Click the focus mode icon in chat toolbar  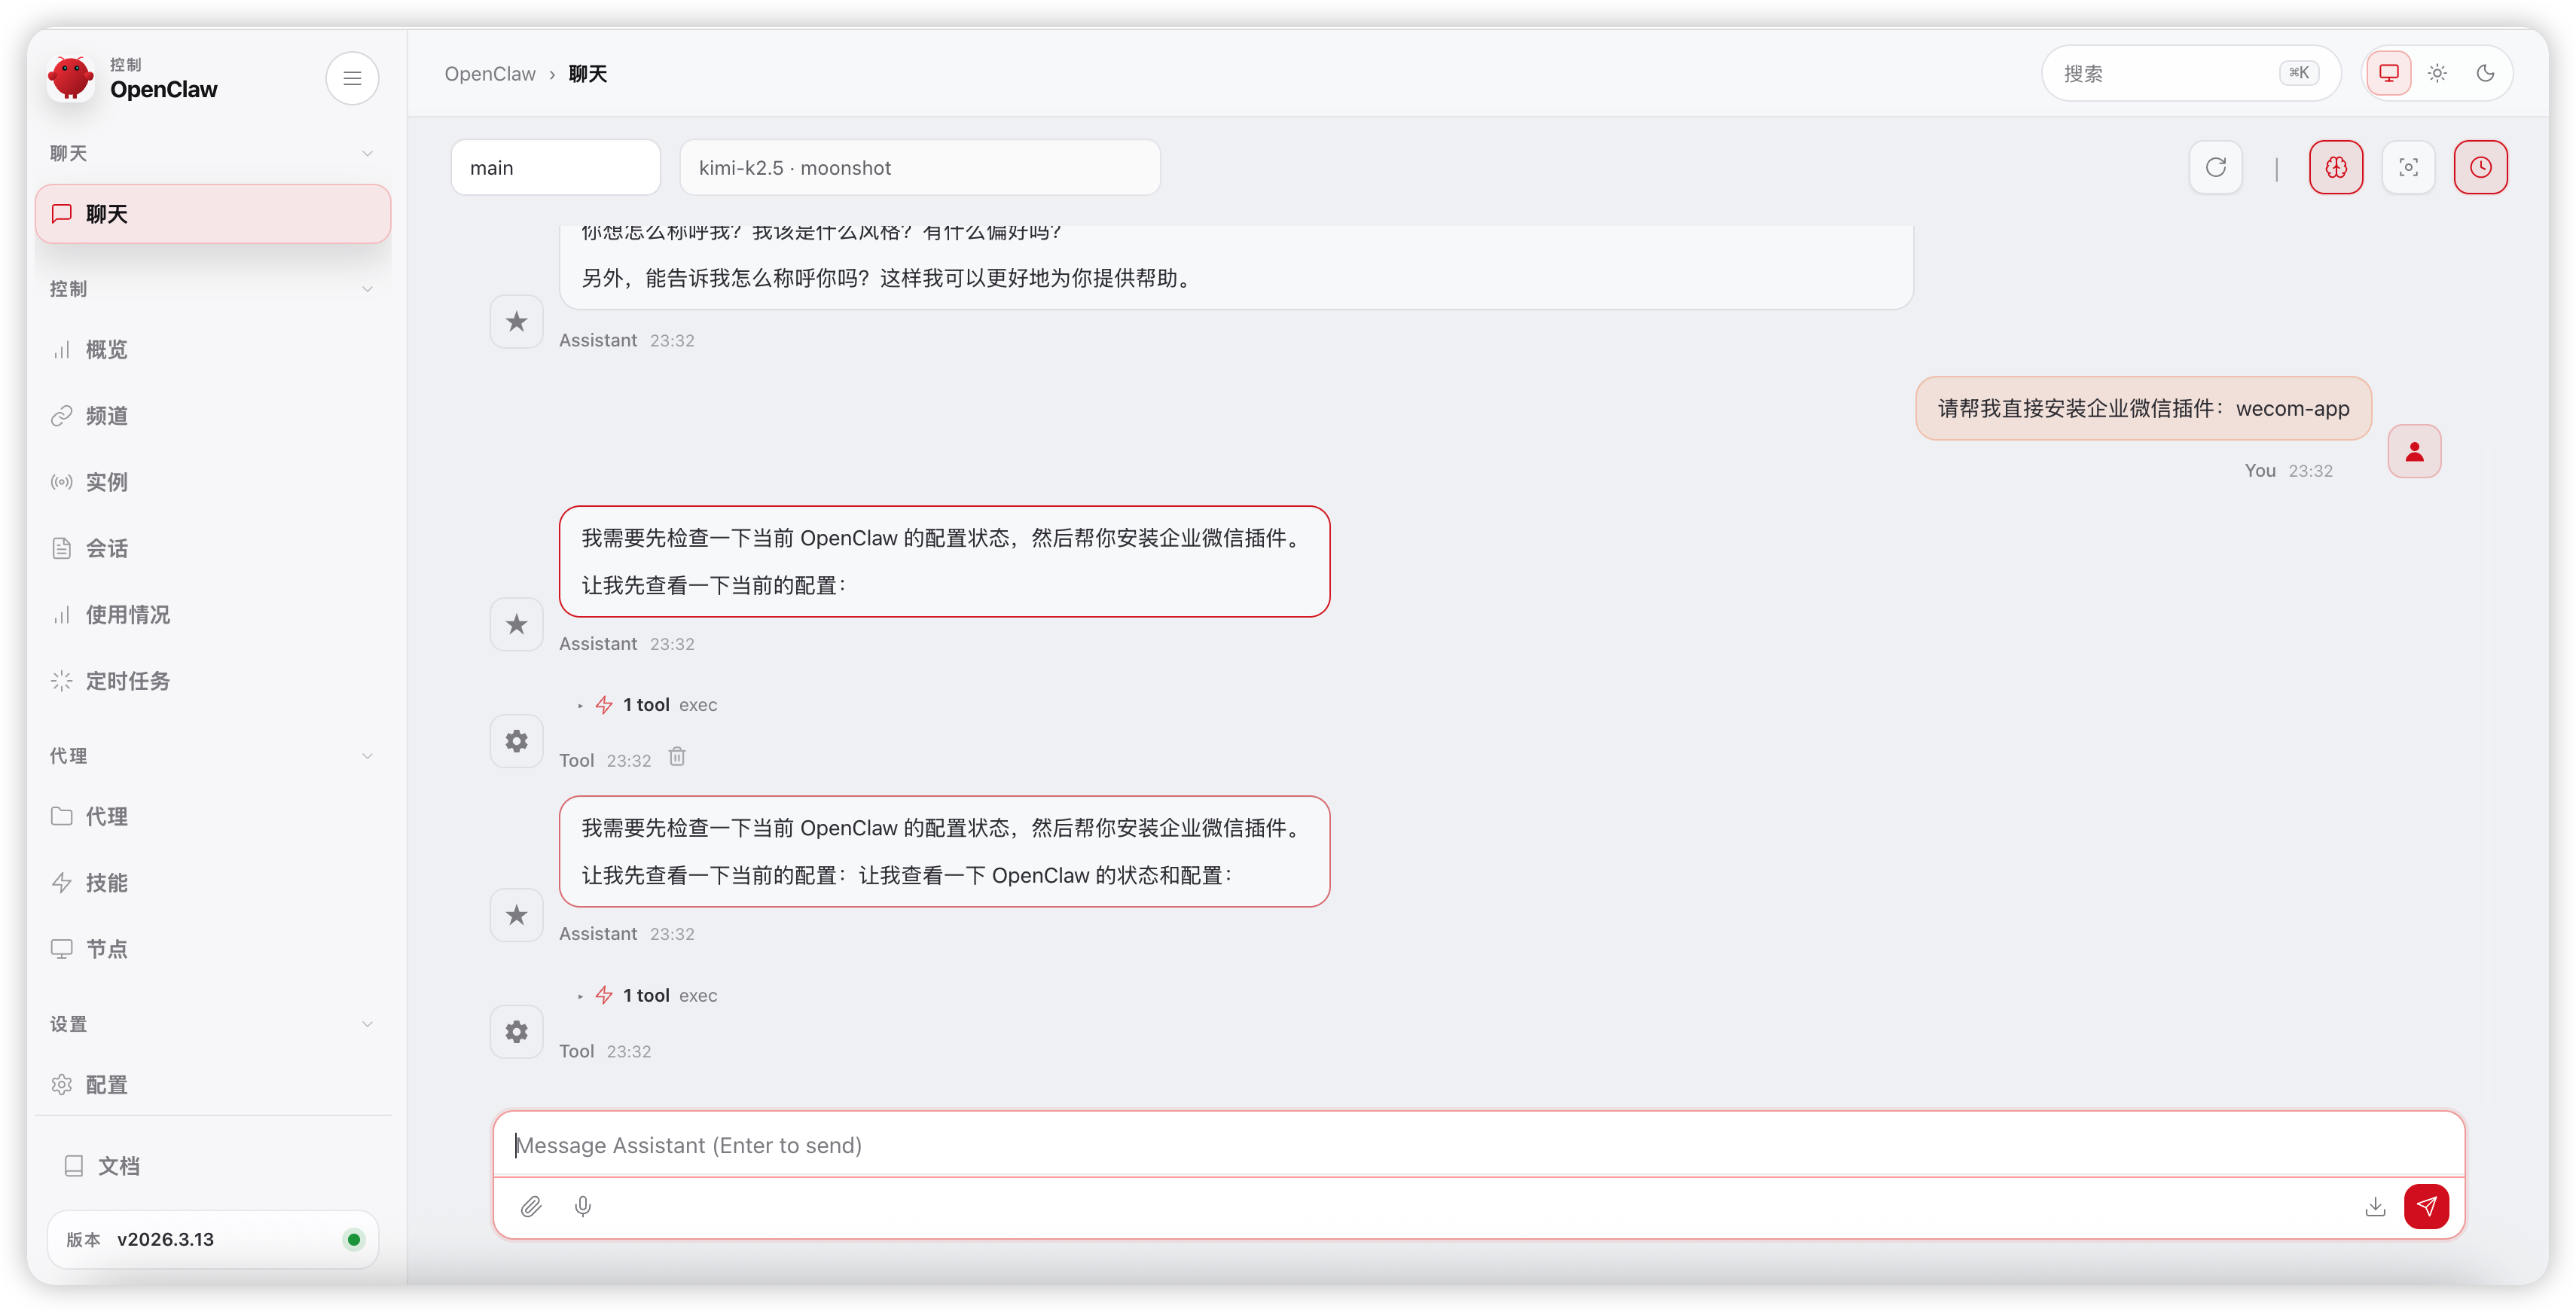point(2408,167)
